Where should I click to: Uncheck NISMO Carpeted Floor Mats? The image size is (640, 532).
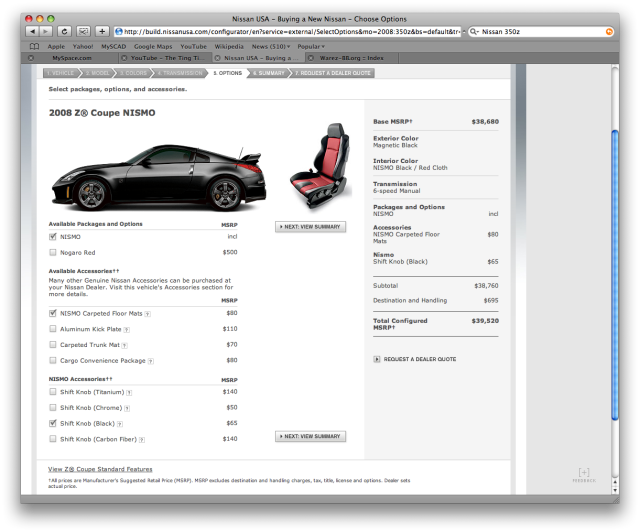[53, 313]
